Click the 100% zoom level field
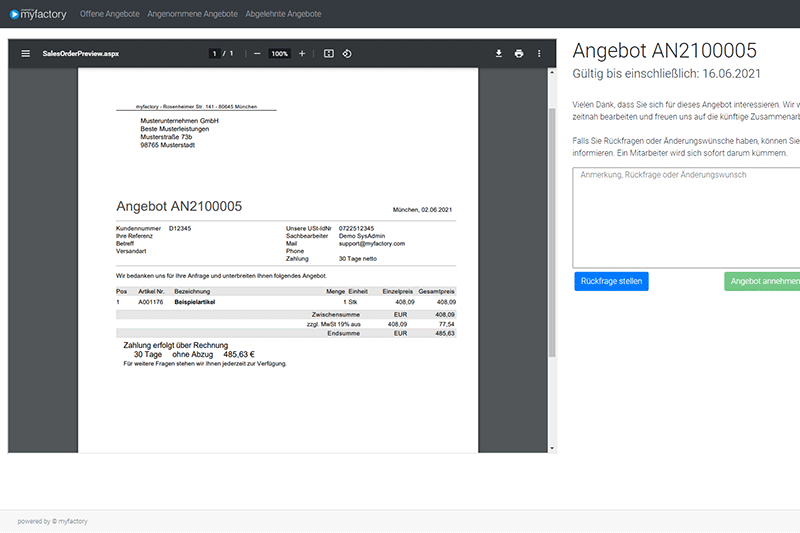This screenshot has height=533, width=800. click(x=280, y=54)
